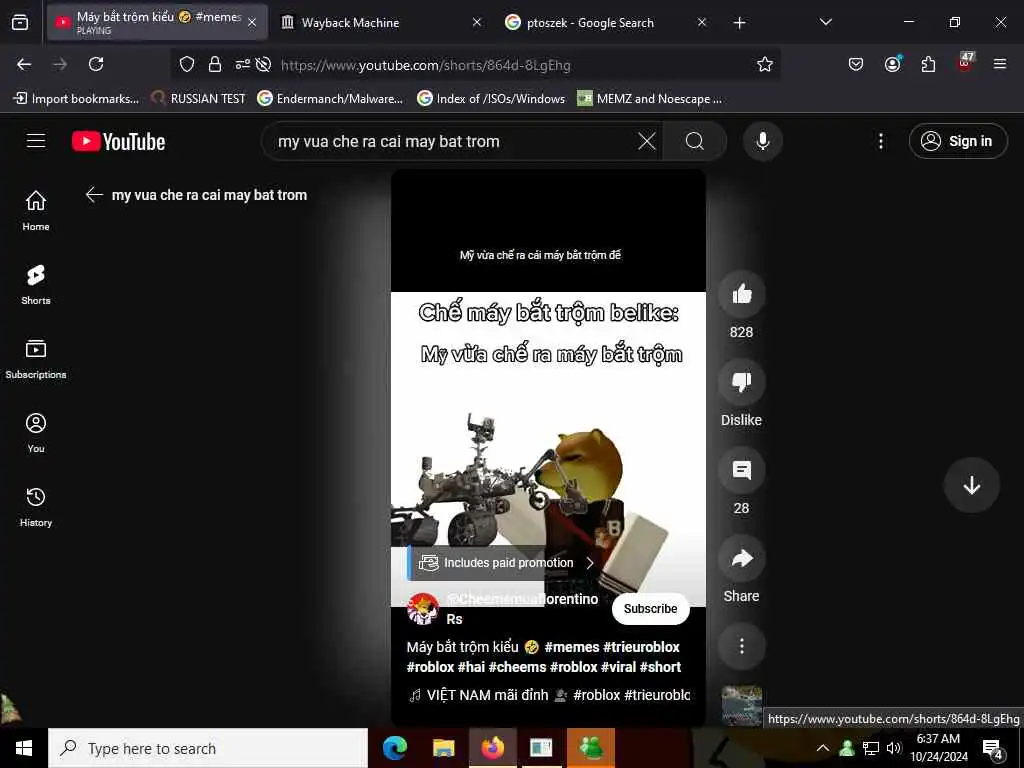
Task: Open the YouTube guide hamburger menu
Action: 36,141
